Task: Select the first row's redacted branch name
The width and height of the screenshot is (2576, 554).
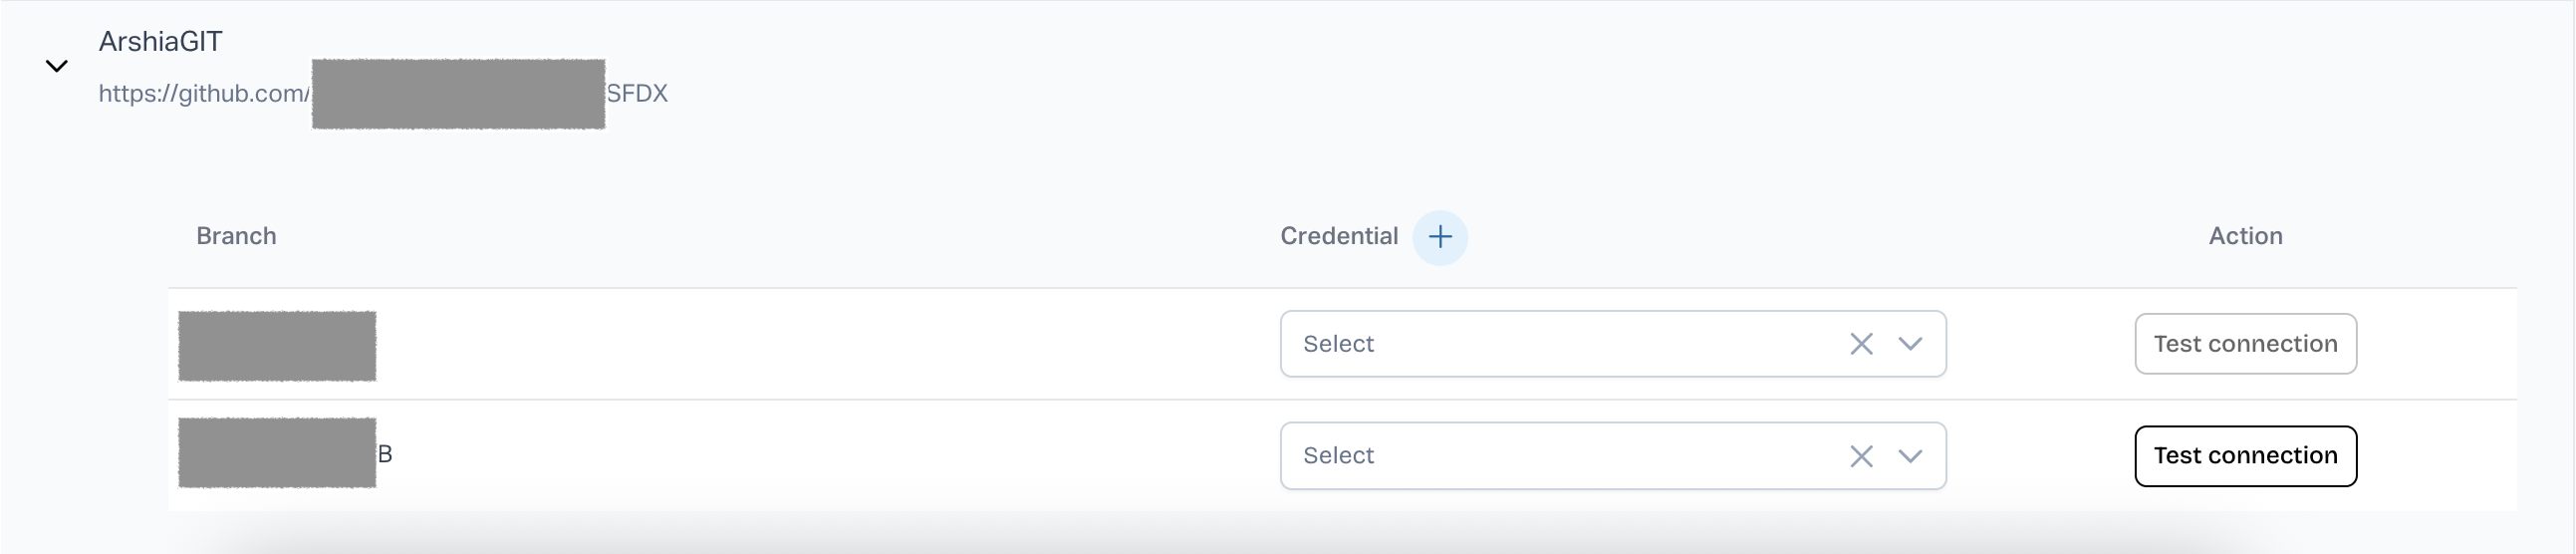Action: [x=277, y=345]
